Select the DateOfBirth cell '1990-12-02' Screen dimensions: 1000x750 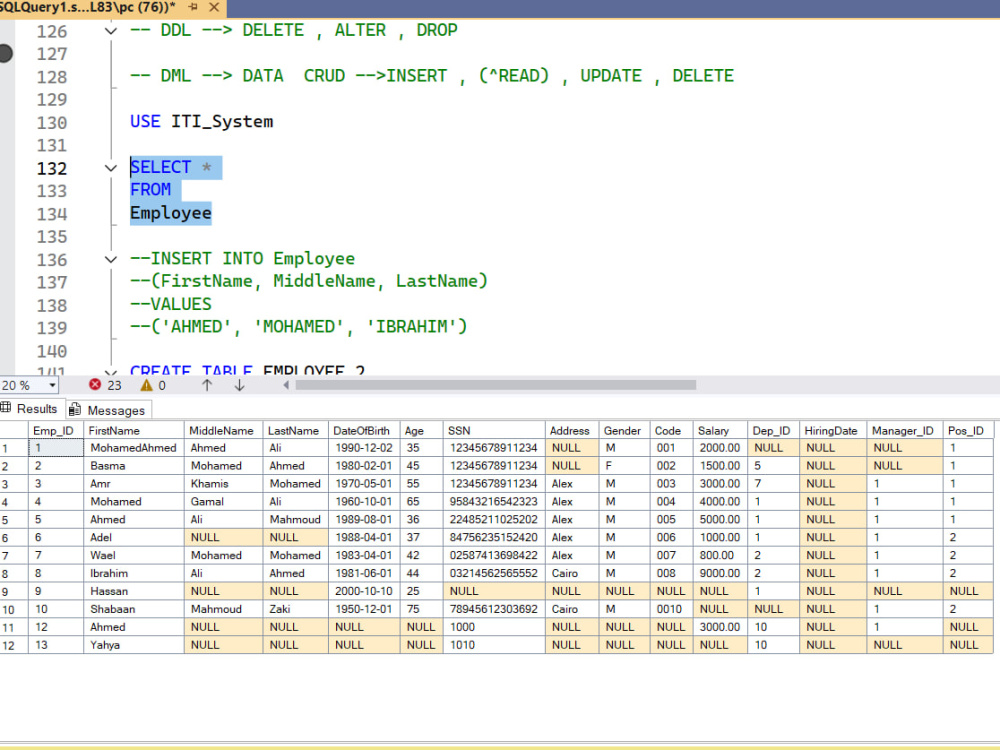coord(364,448)
